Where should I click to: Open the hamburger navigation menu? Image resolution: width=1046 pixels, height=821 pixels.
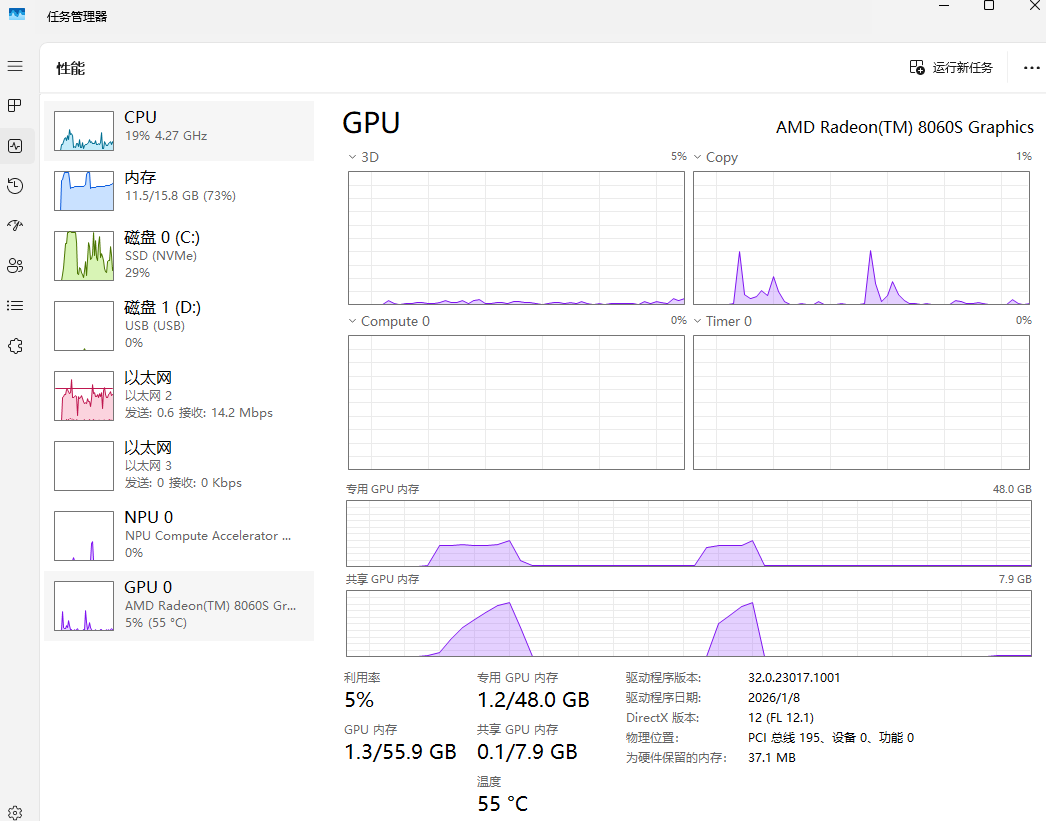pyautogui.click(x=15, y=66)
